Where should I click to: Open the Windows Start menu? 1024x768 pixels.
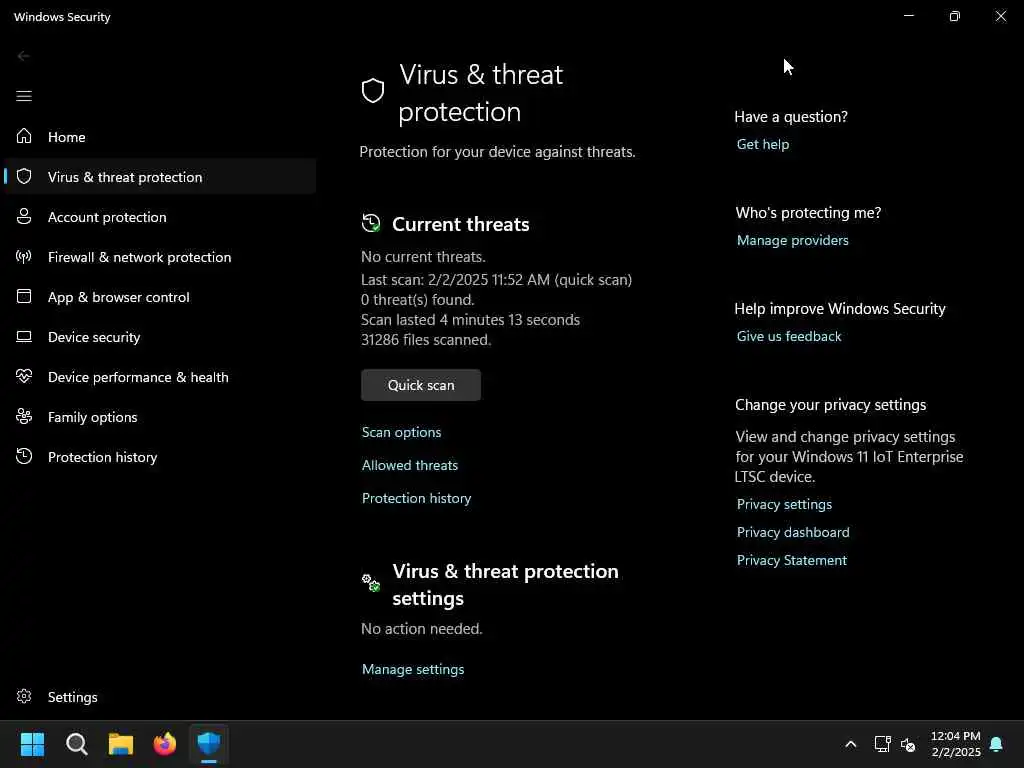click(32, 744)
